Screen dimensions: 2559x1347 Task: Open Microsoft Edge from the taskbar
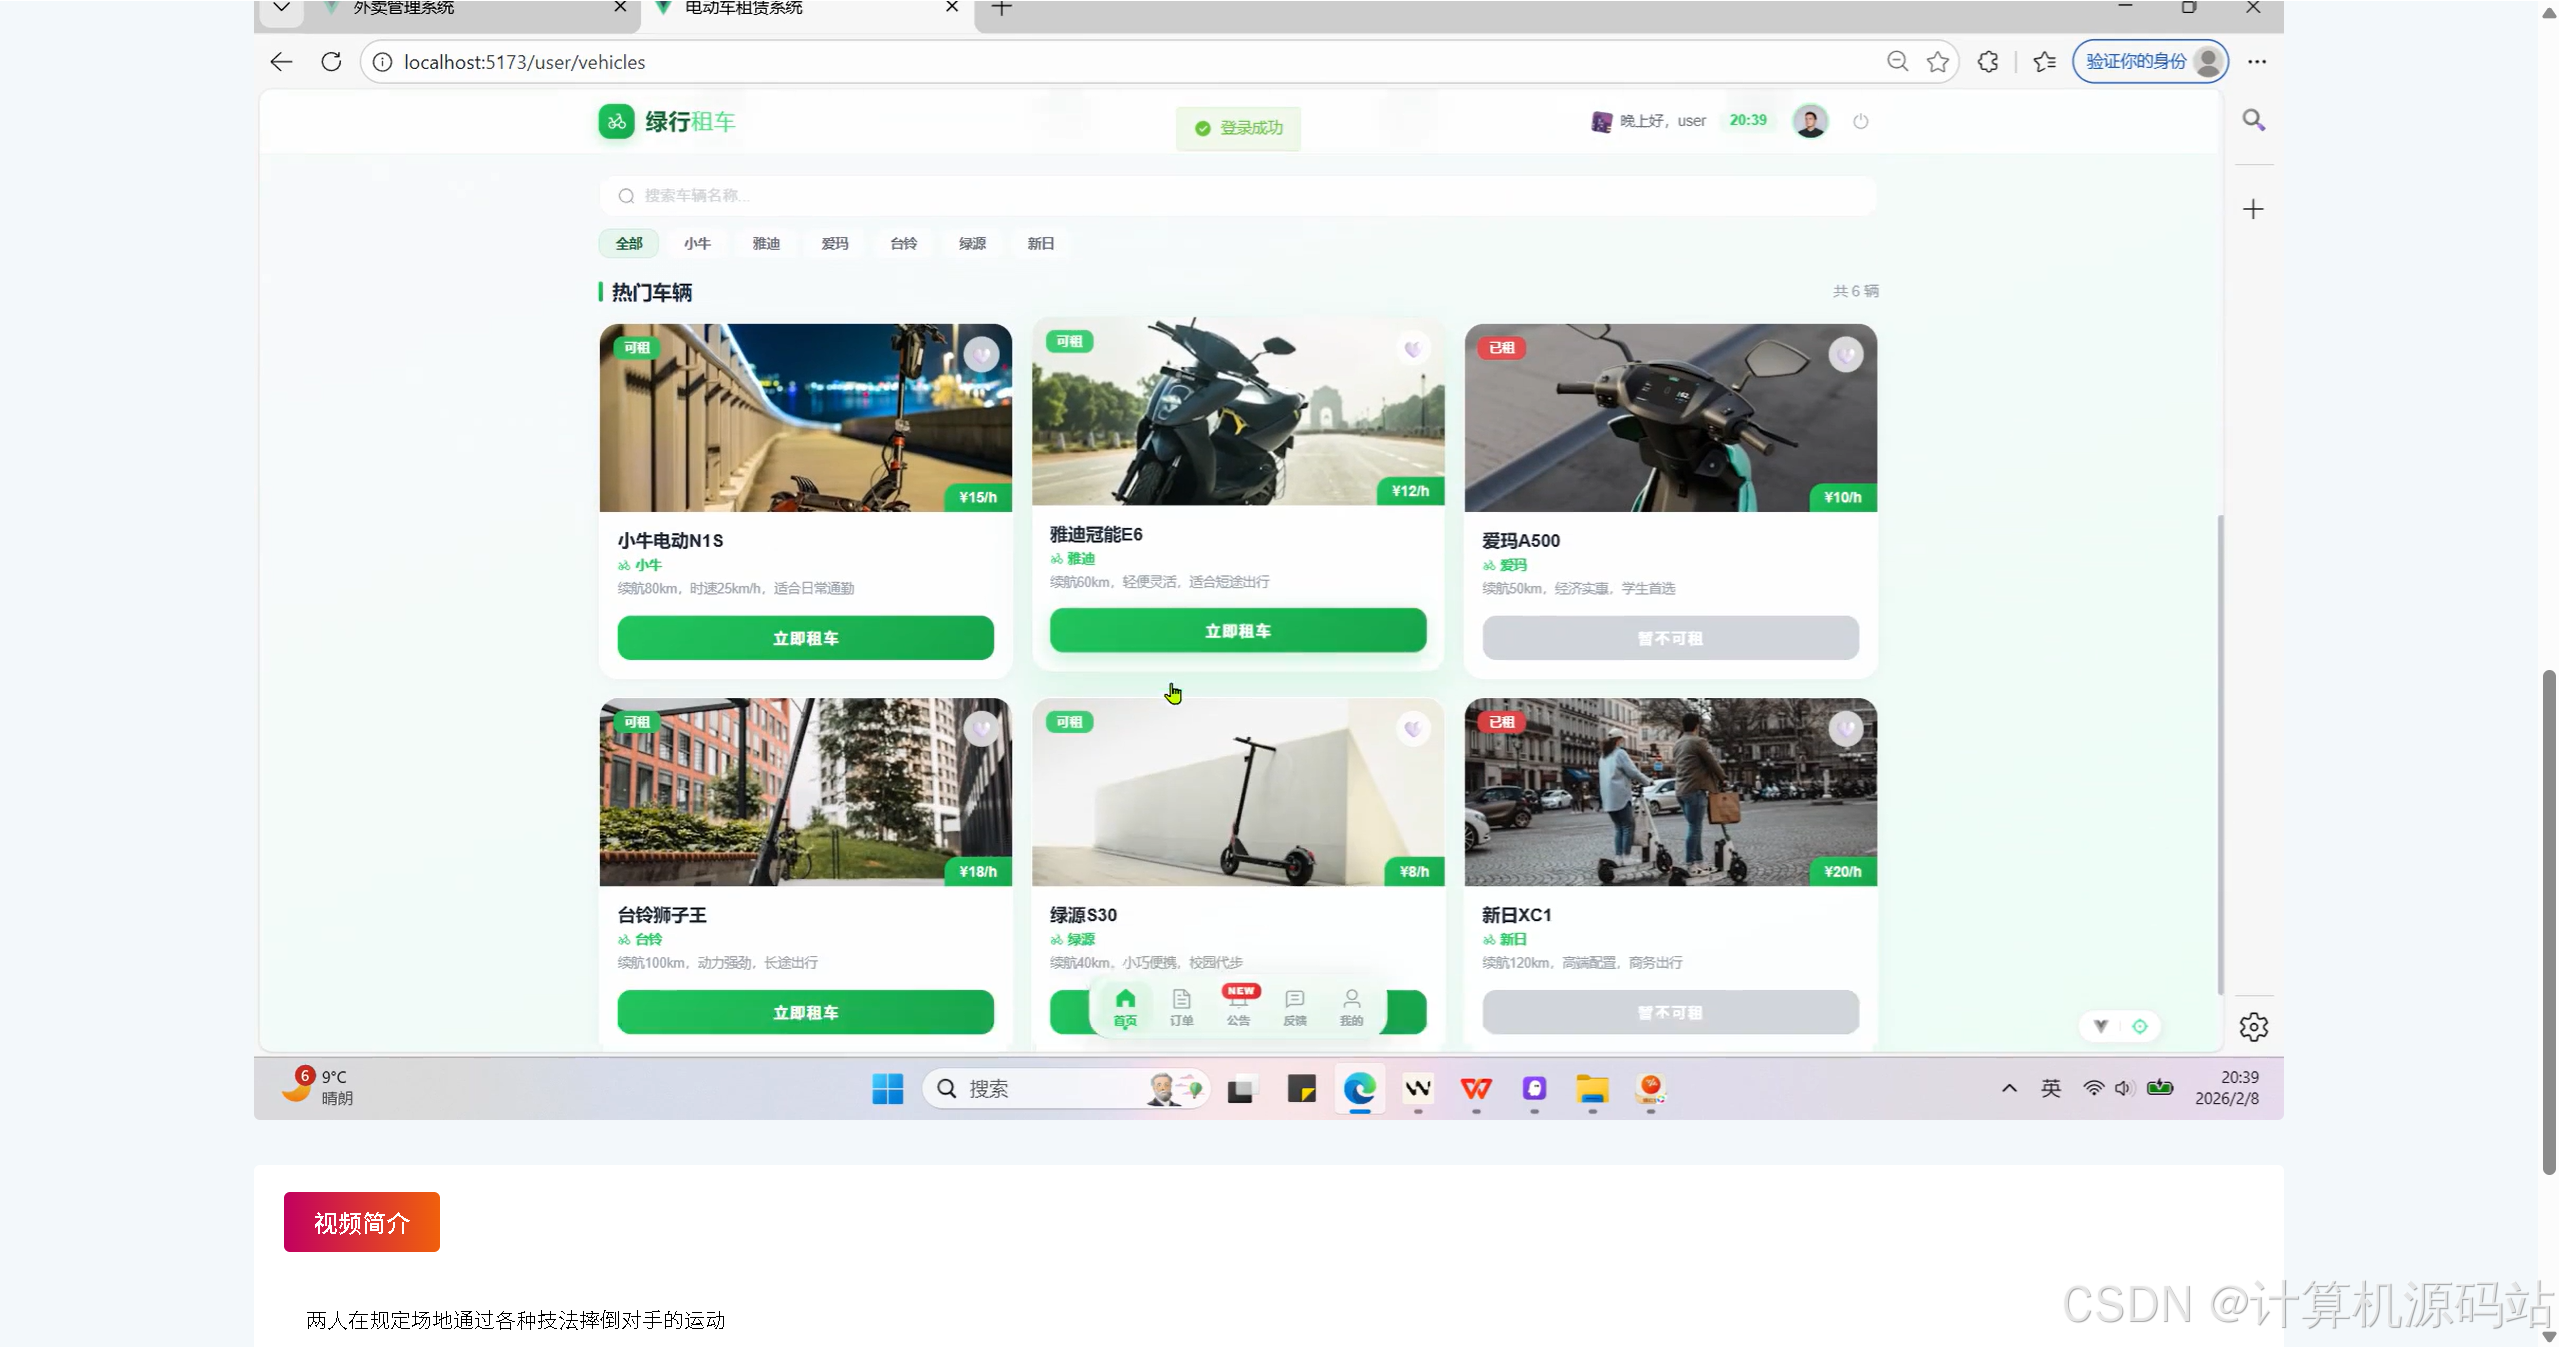click(1359, 1088)
